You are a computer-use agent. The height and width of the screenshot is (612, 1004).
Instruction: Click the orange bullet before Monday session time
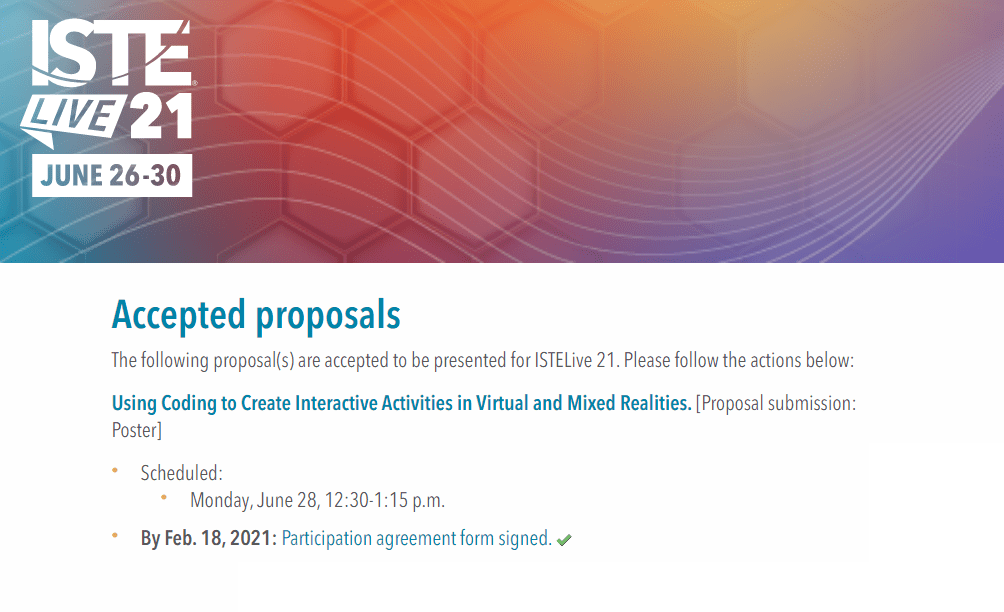click(163, 497)
